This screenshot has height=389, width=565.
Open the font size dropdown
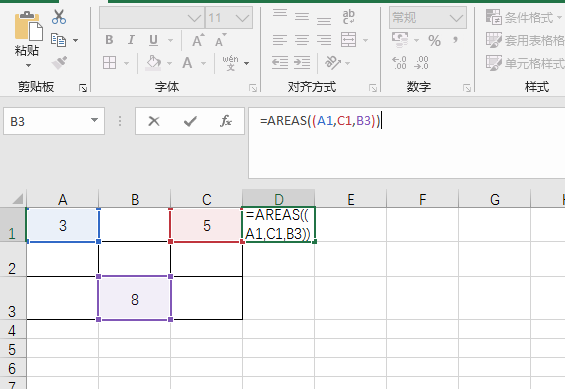tap(242, 18)
